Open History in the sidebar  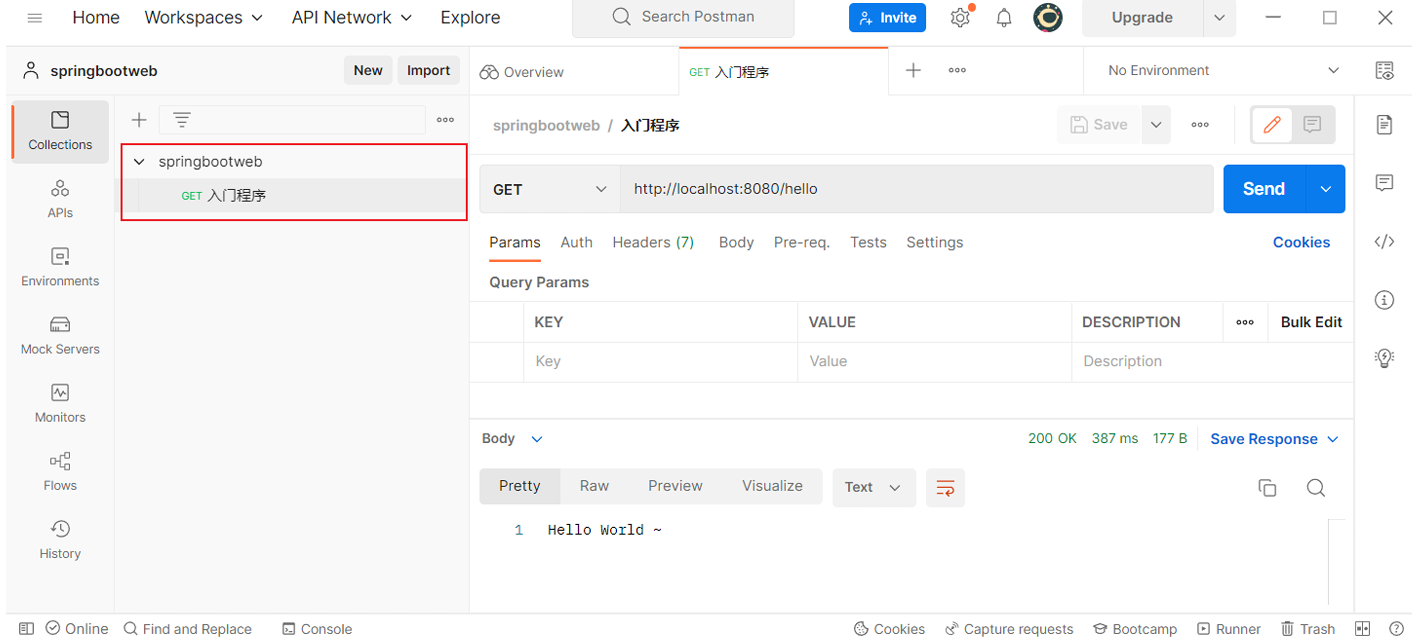(x=60, y=539)
